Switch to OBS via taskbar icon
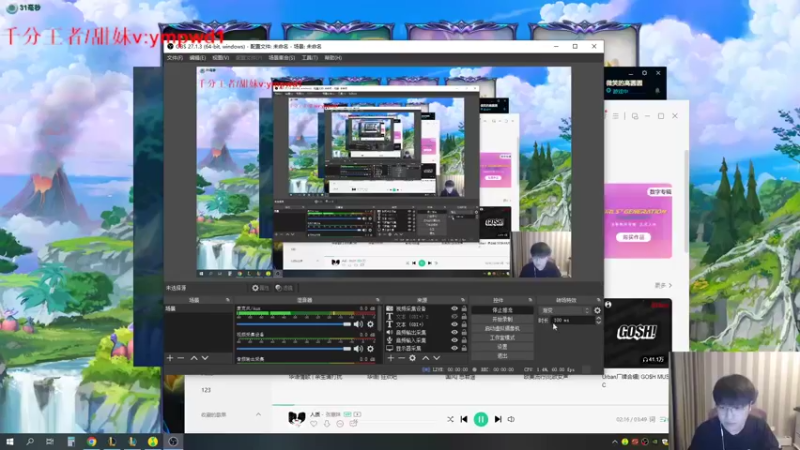The width and height of the screenshot is (800, 450). coord(173,442)
